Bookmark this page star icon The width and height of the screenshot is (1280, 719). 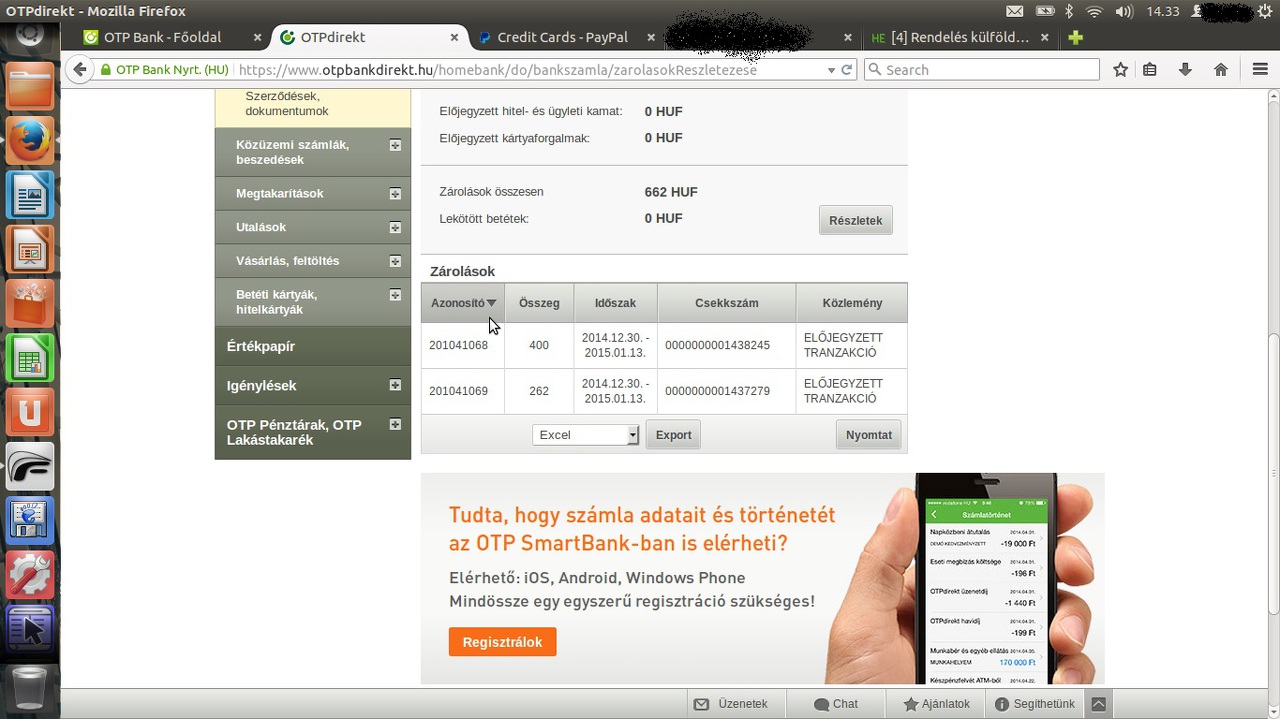click(1121, 70)
